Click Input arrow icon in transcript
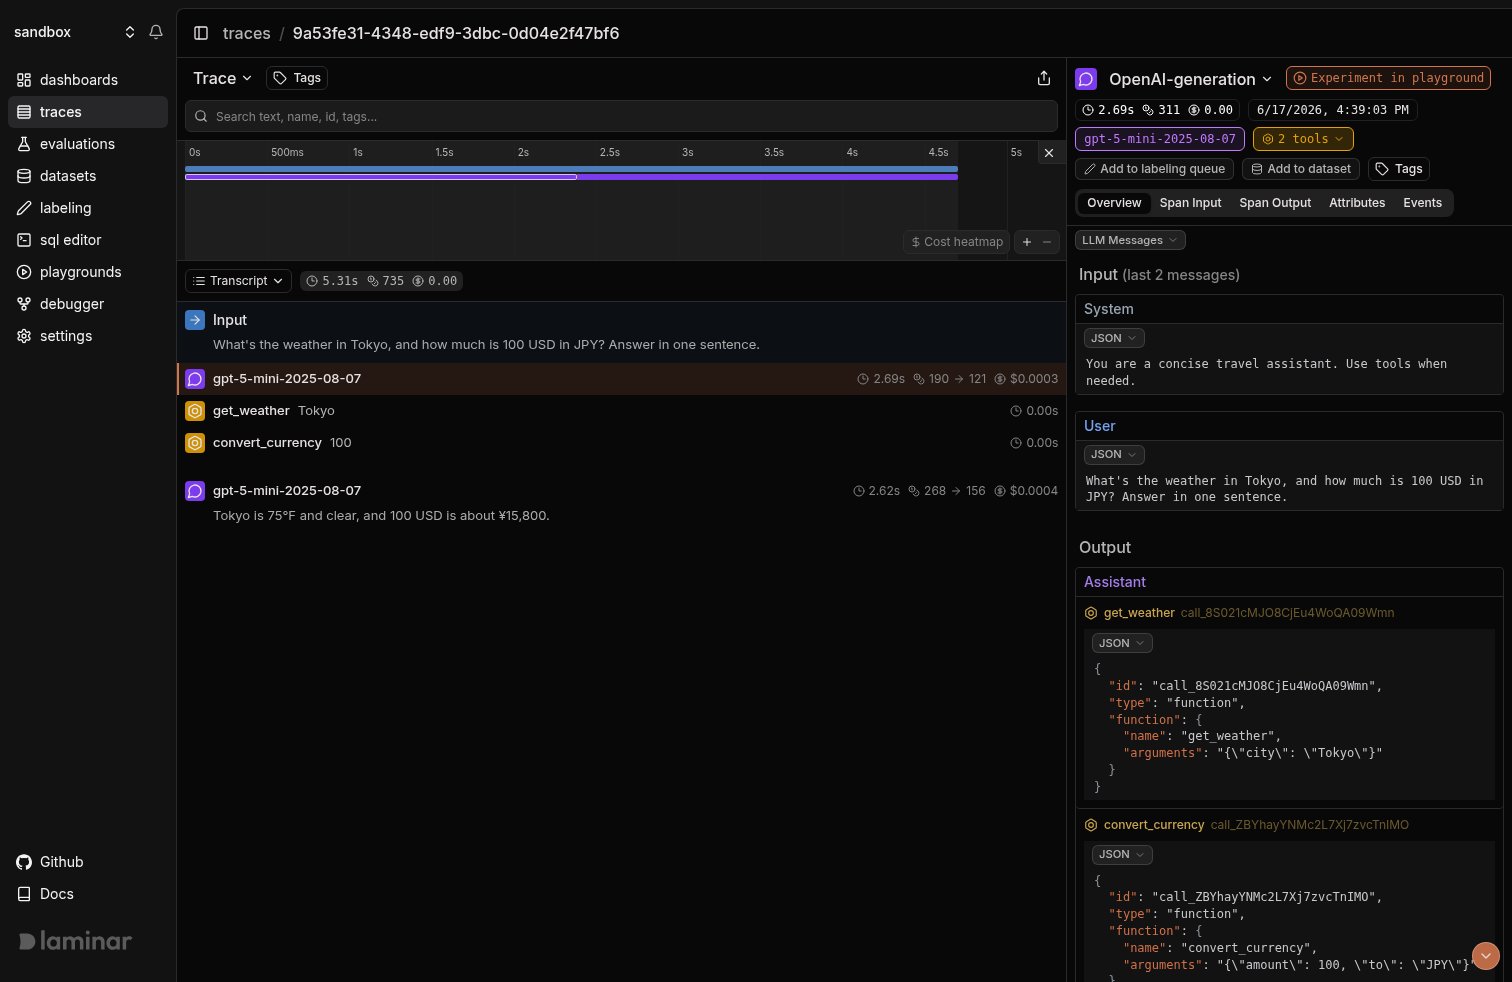The height and width of the screenshot is (982, 1512). pyautogui.click(x=195, y=320)
